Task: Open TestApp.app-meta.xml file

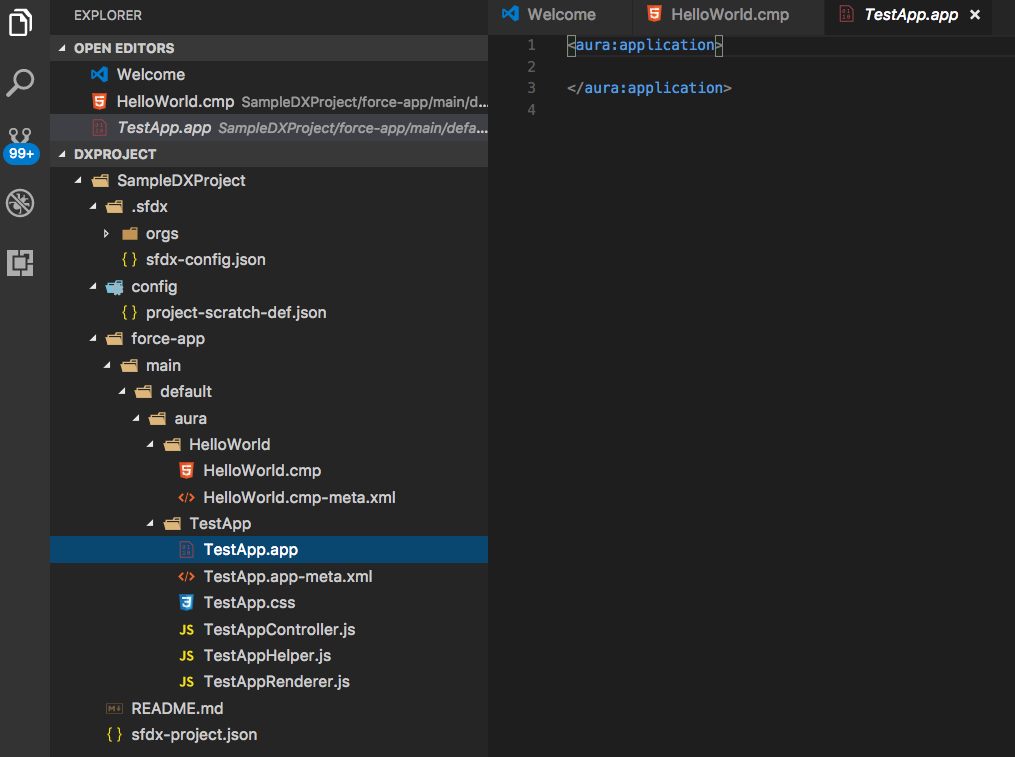Action: 269,576
